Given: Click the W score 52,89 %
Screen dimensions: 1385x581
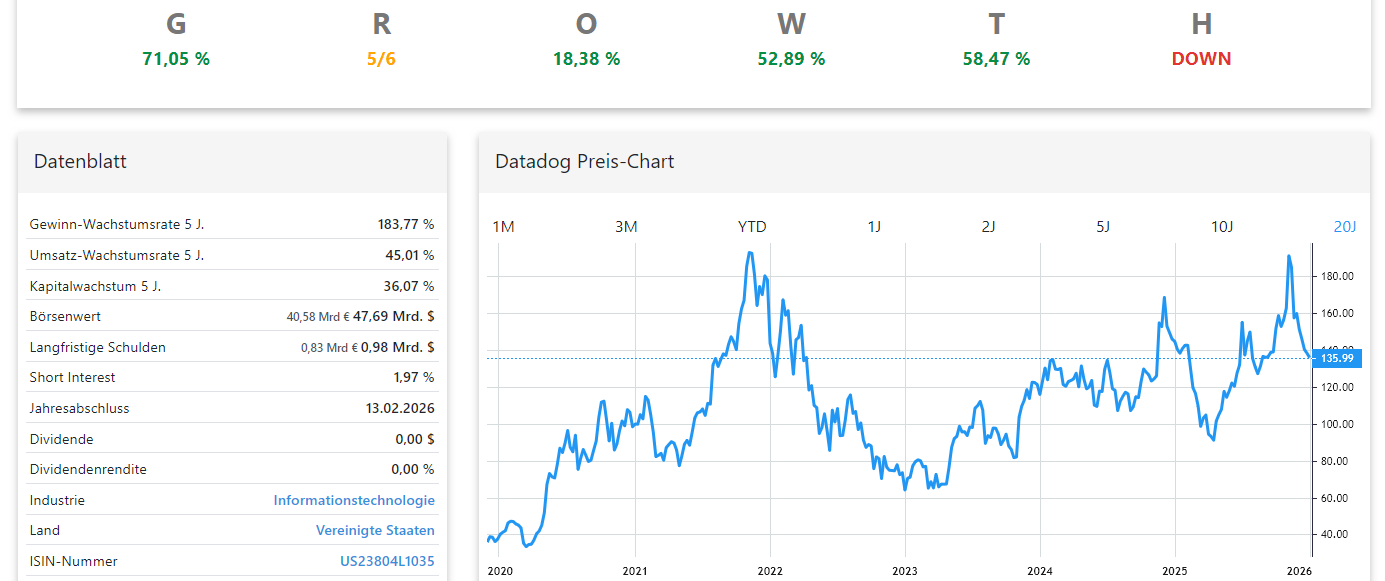Looking at the screenshot, I should pos(791,59).
